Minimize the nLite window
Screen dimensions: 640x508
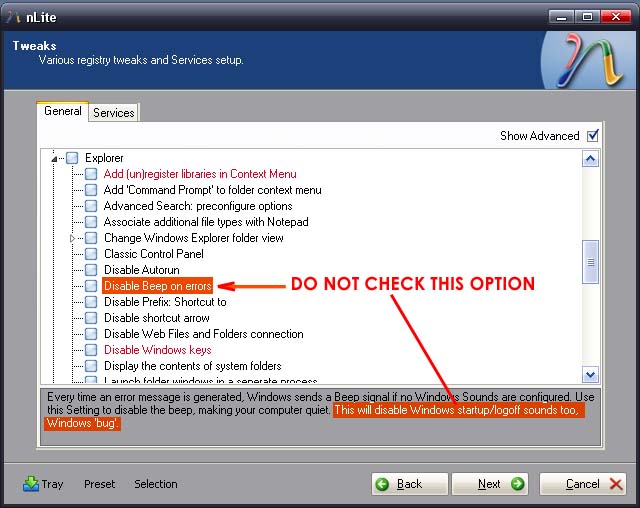(561, 17)
